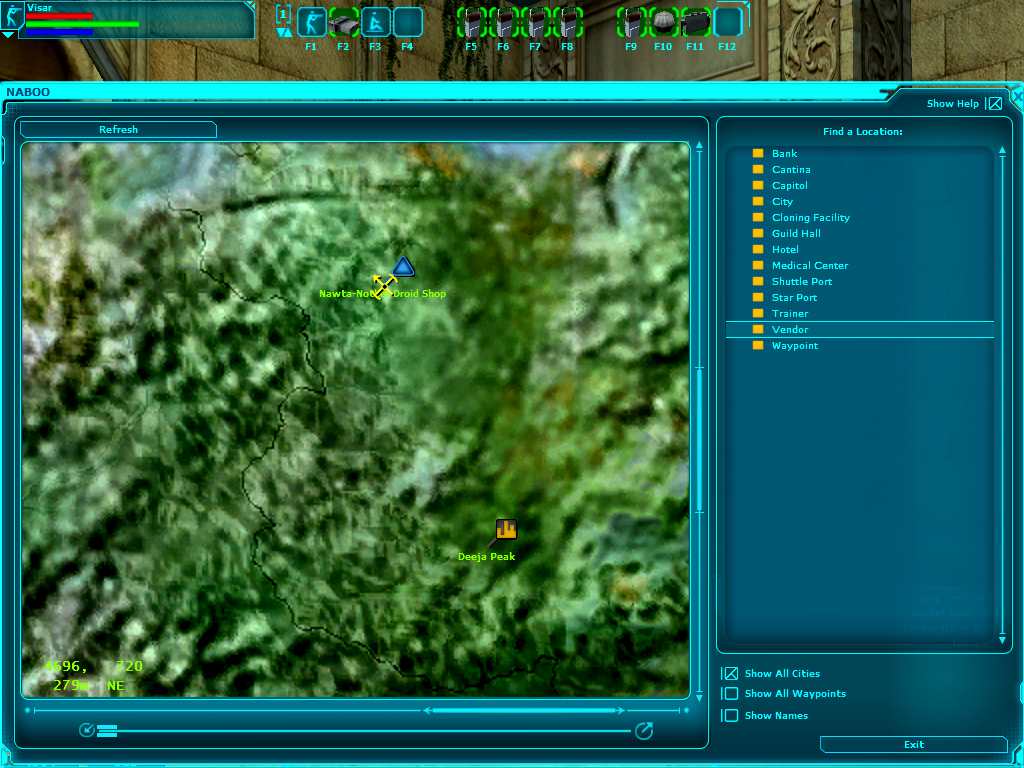Select the empty toolbar slot F4

(408, 24)
